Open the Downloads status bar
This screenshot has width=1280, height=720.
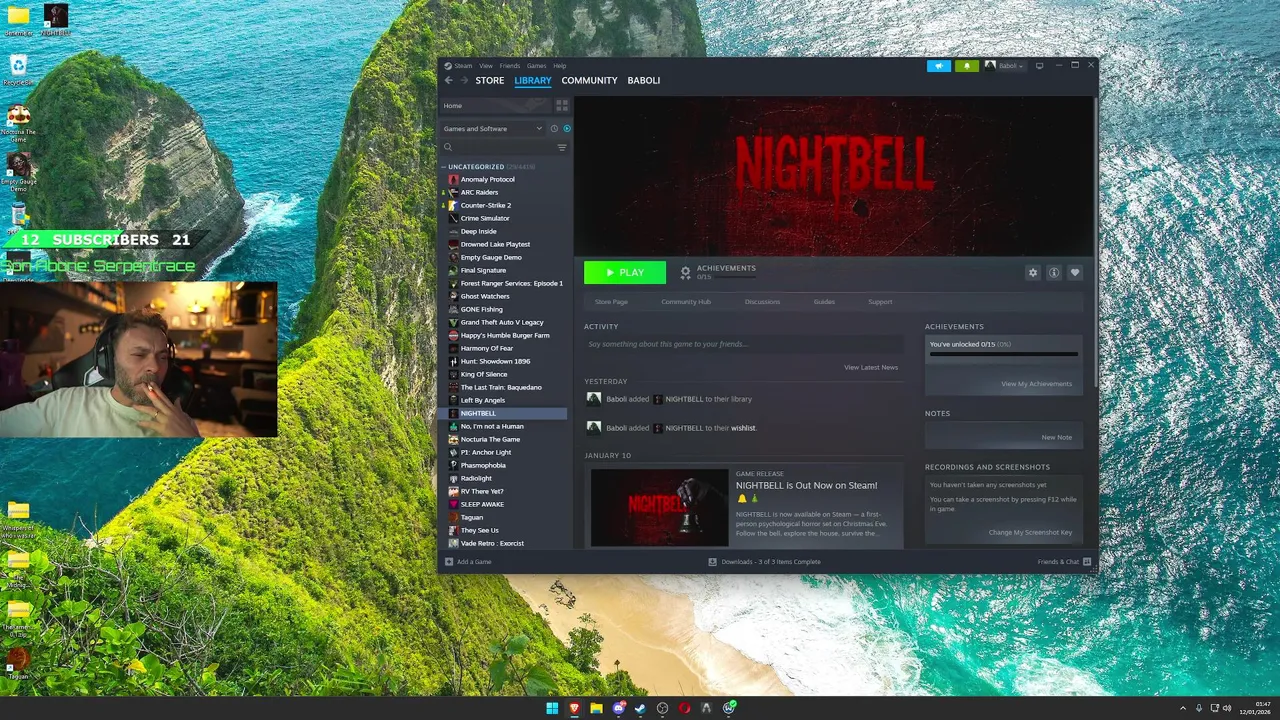pos(764,562)
